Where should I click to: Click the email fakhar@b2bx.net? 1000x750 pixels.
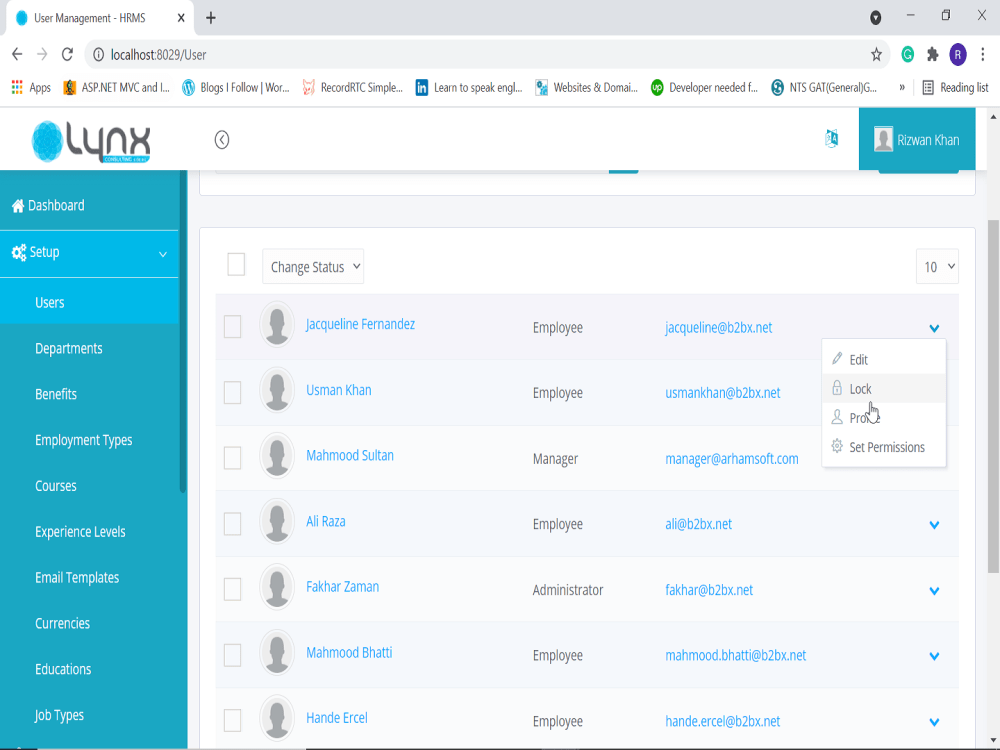[709, 591]
